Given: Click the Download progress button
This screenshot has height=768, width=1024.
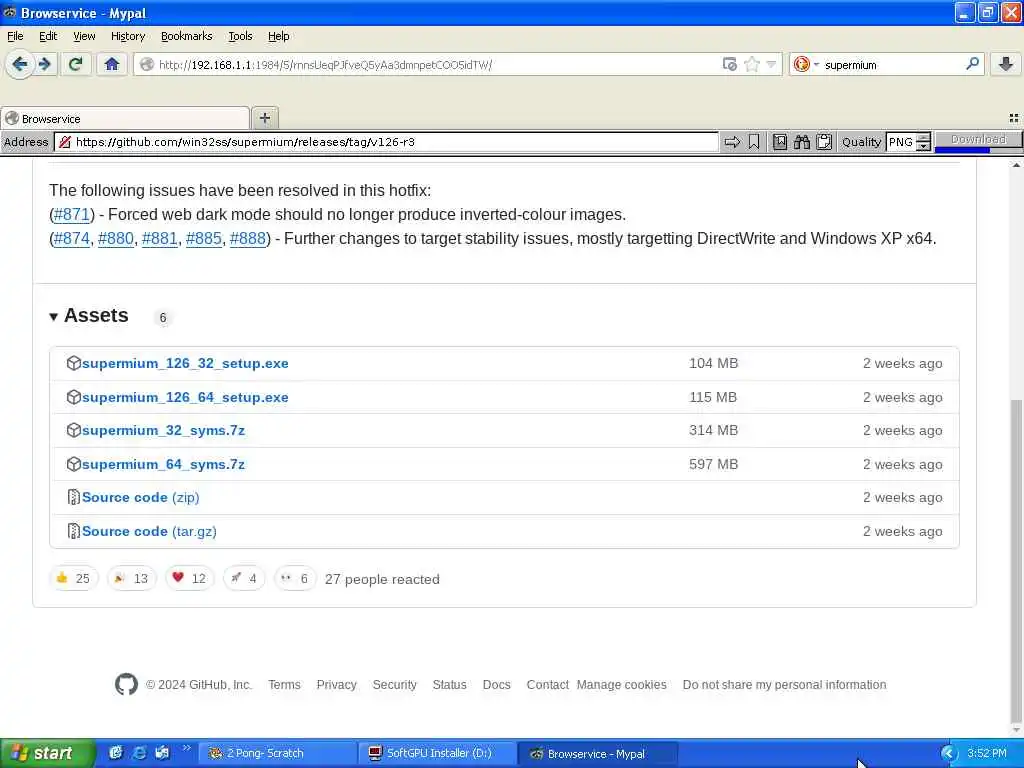Looking at the screenshot, I should tap(978, 141).
